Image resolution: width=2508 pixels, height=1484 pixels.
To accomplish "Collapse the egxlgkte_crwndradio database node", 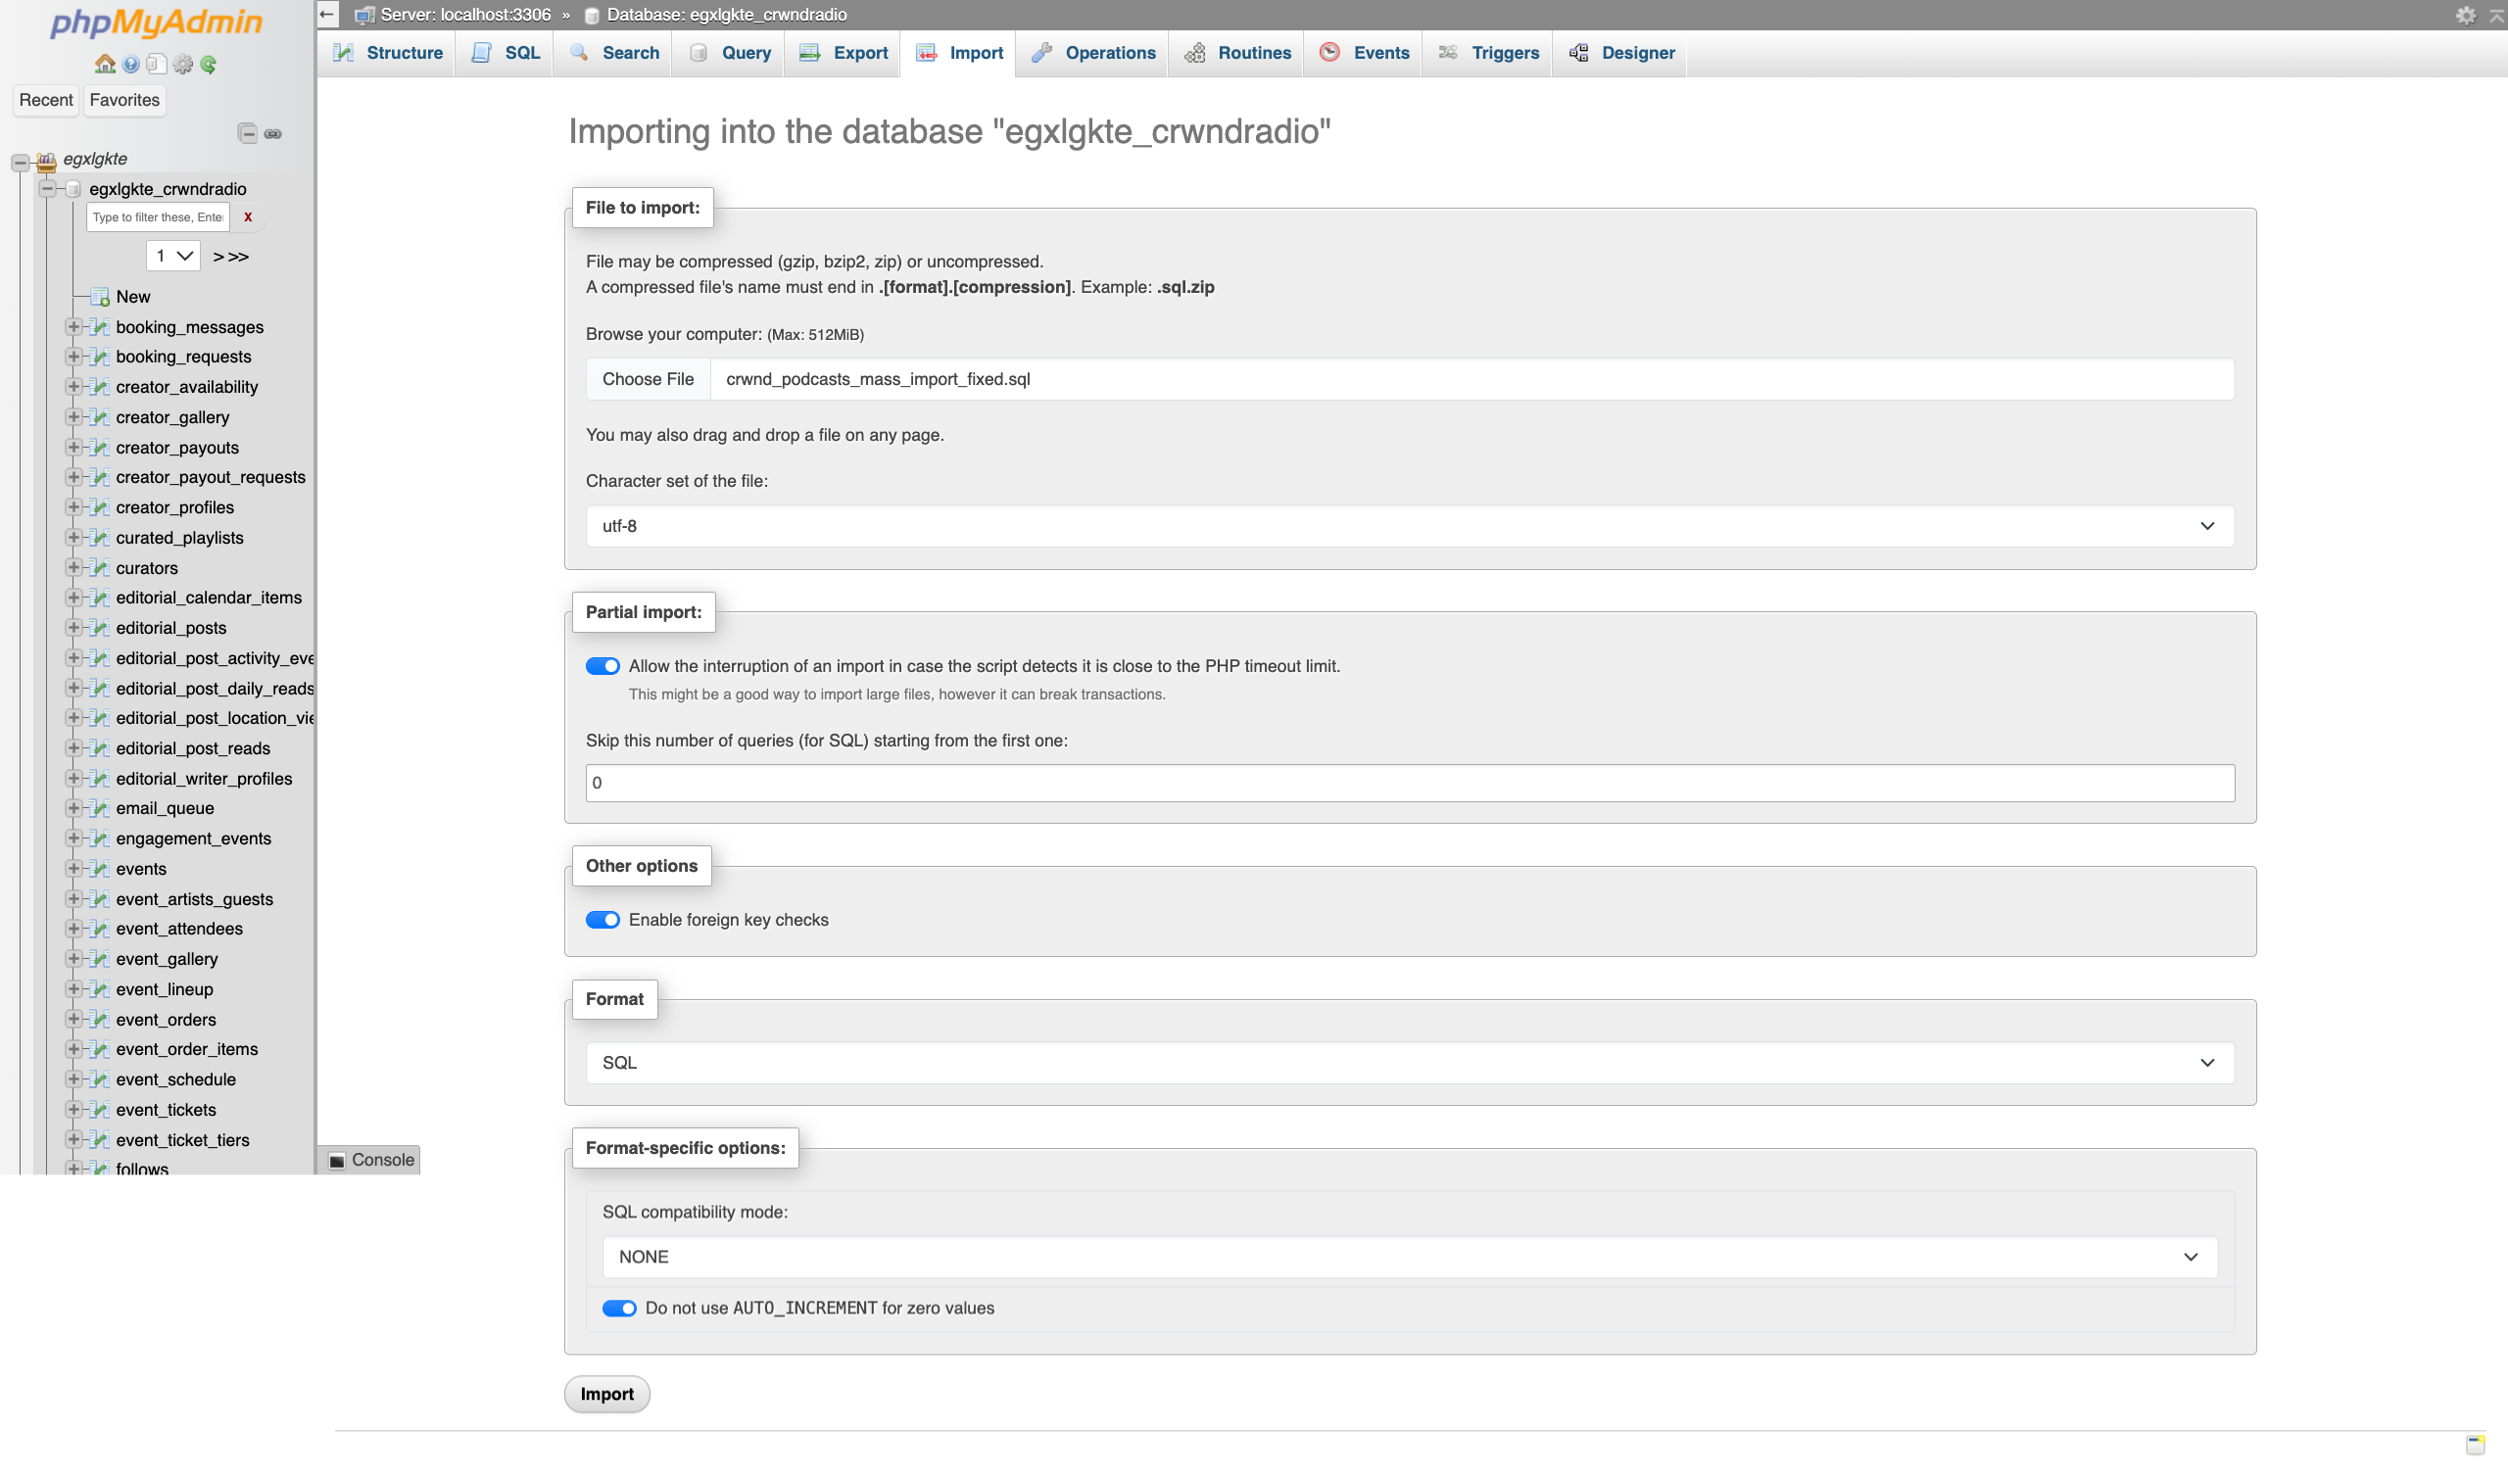I will 47,188.
